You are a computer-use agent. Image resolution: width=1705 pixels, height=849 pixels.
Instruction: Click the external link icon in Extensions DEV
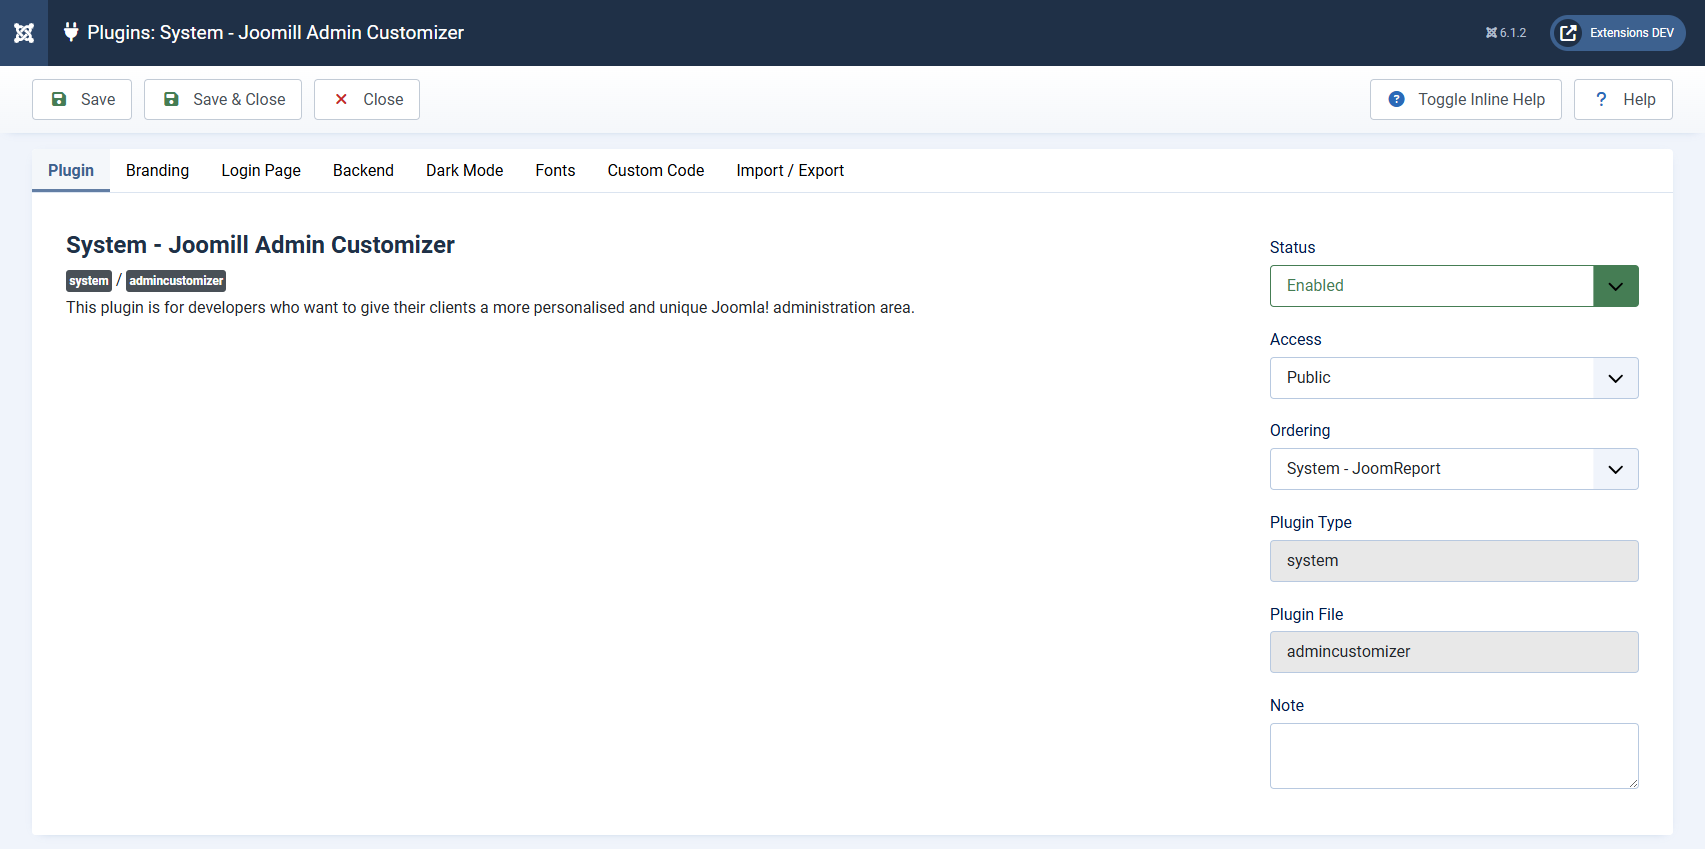(x=1569, y=33)
